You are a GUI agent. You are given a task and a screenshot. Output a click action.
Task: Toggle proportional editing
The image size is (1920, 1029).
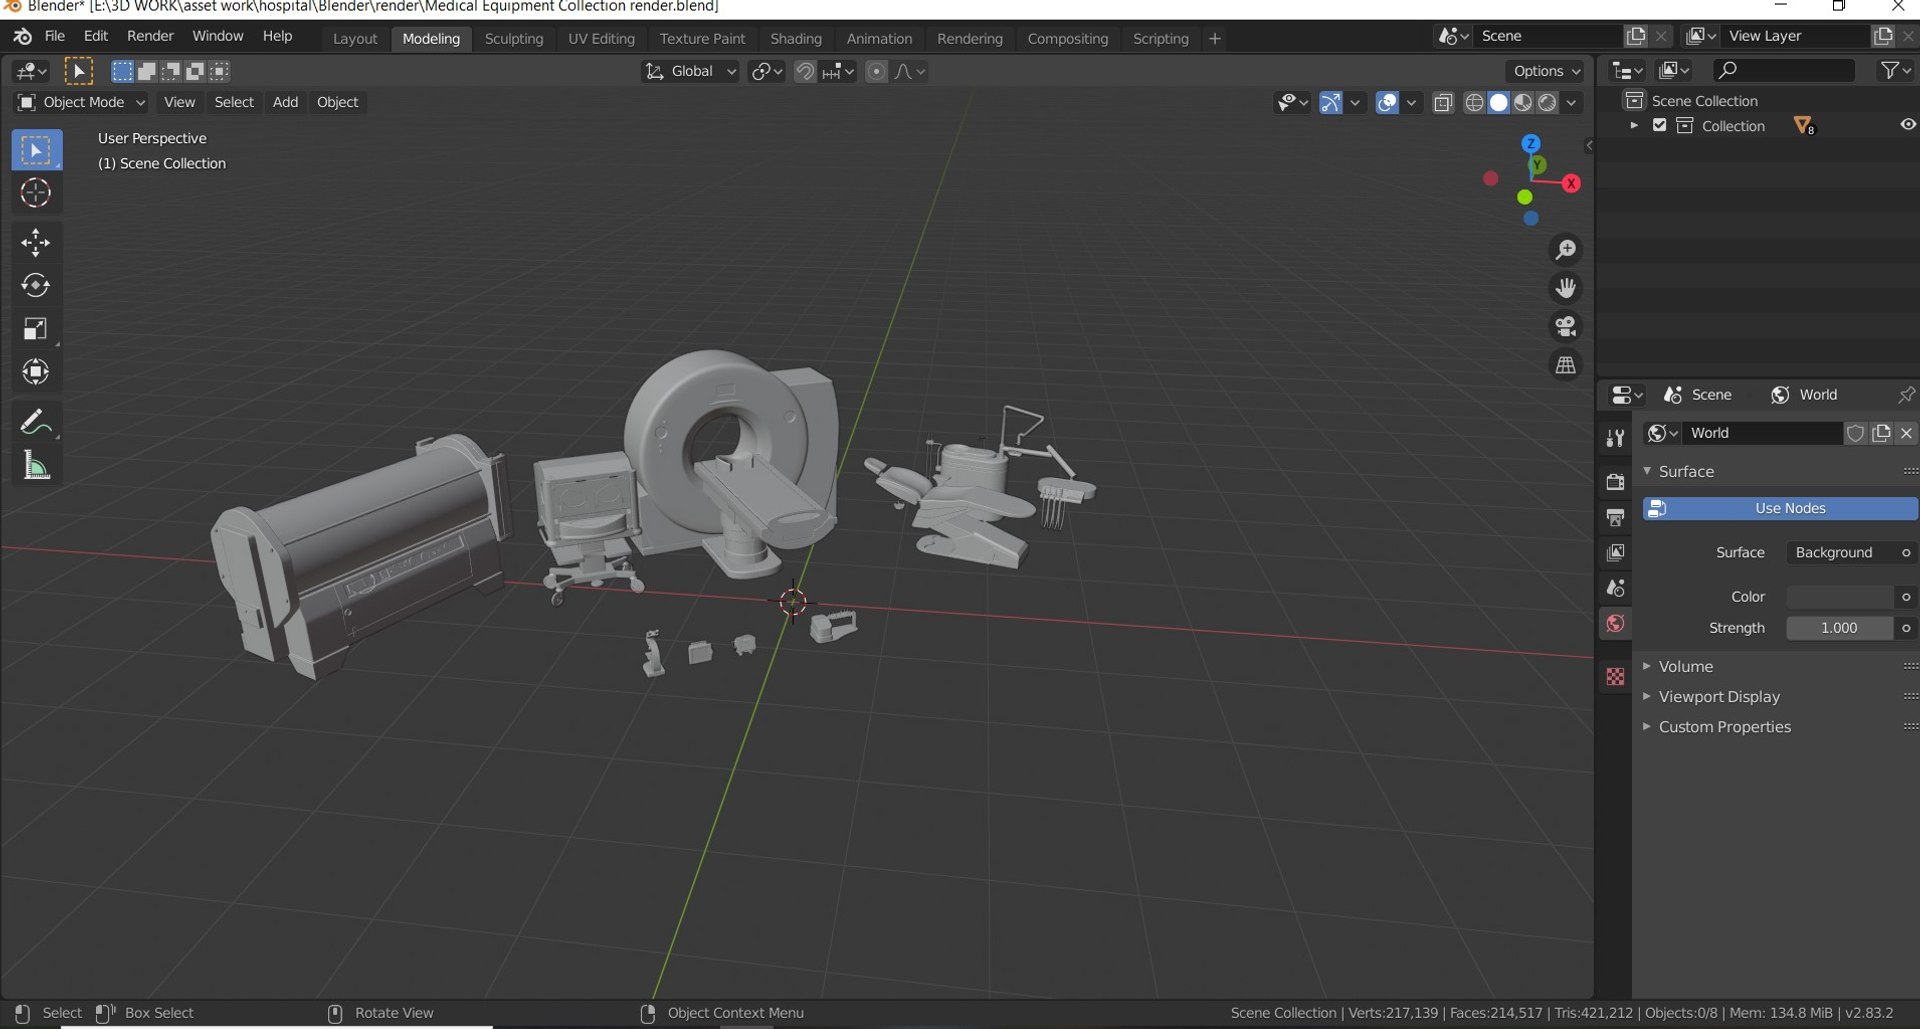[876, 72]
